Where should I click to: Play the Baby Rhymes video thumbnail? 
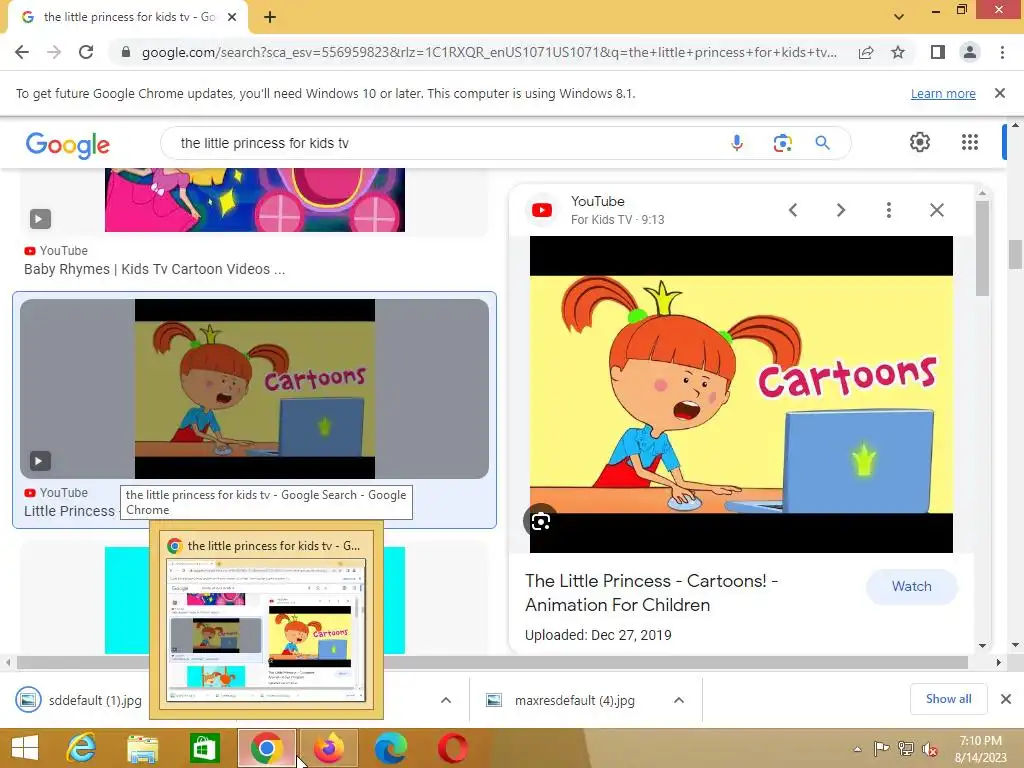coord(40,219)
